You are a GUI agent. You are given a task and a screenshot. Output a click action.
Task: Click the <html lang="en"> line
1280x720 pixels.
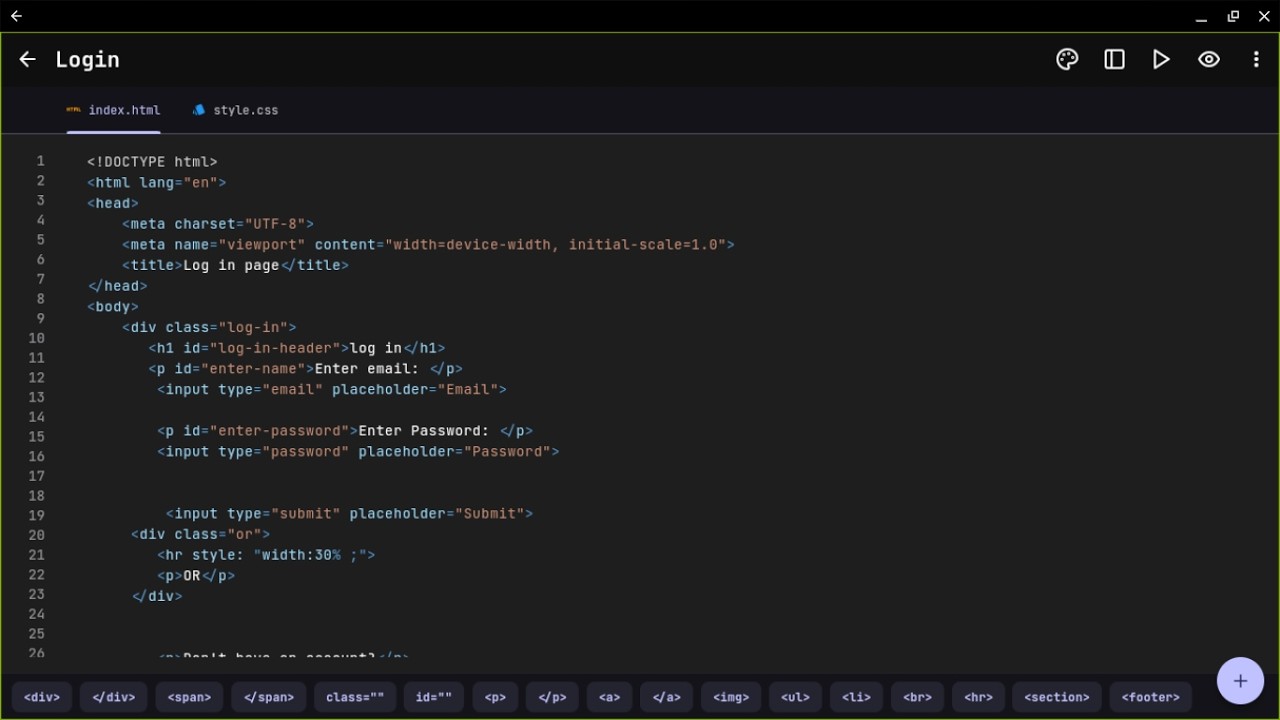click(x=157, y=183)
